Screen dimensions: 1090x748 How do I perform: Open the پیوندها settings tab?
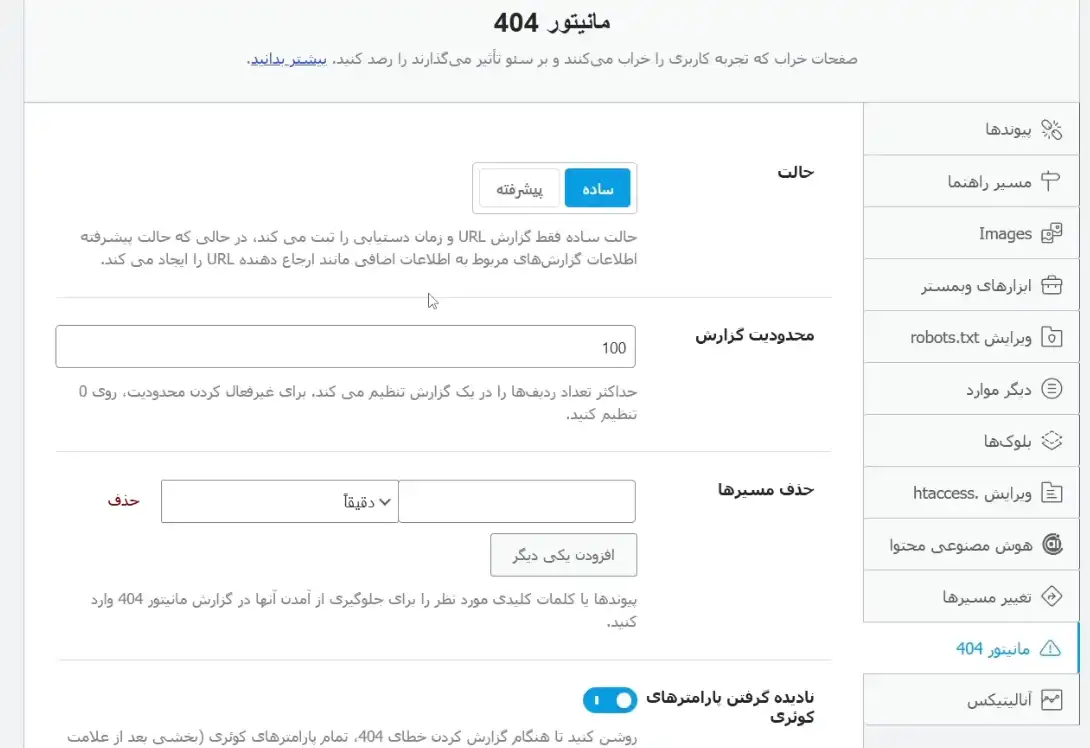point(971,129)
